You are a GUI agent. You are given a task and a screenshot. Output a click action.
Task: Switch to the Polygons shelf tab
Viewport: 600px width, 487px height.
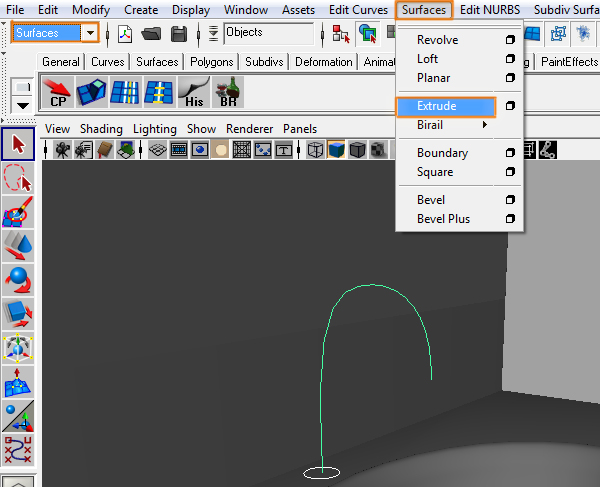point(212,62)
